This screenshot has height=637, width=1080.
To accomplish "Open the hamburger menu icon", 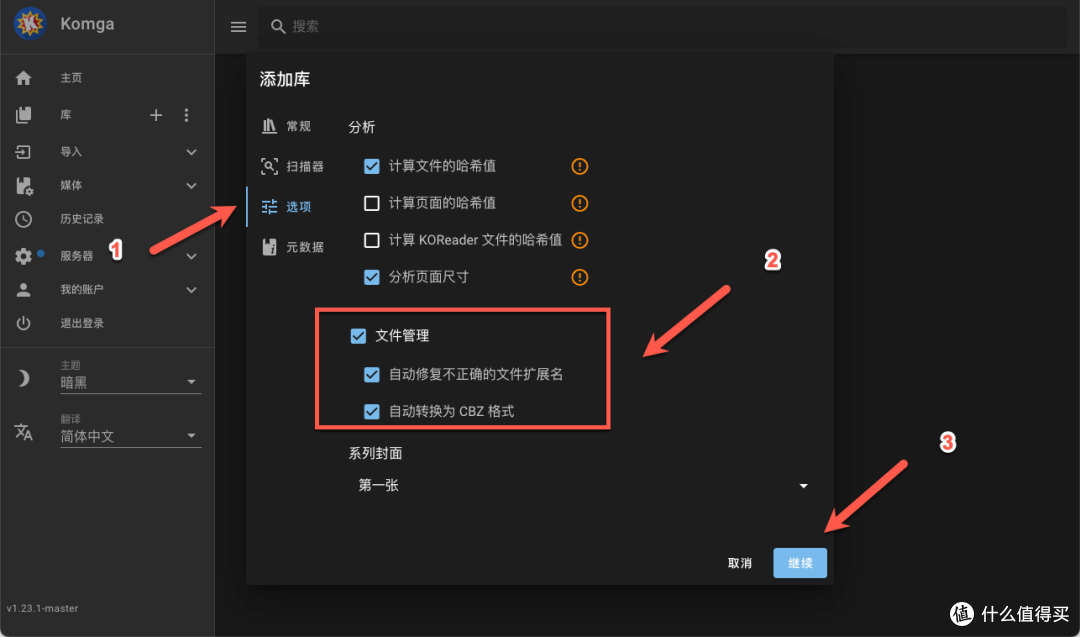I will (238, 27).
